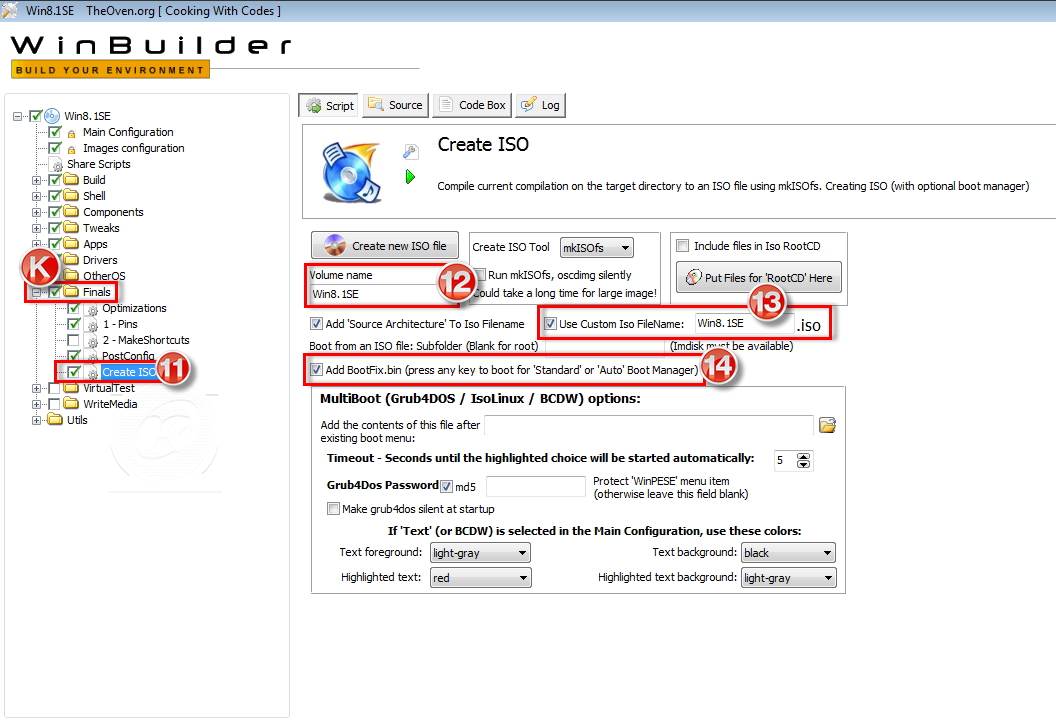Click the Utils folder icon
The image size is (1056, 724).
point(55,420)
